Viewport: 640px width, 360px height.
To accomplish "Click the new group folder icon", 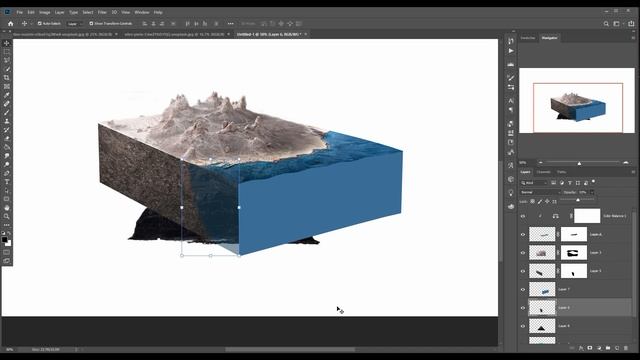I will (608, 348).
